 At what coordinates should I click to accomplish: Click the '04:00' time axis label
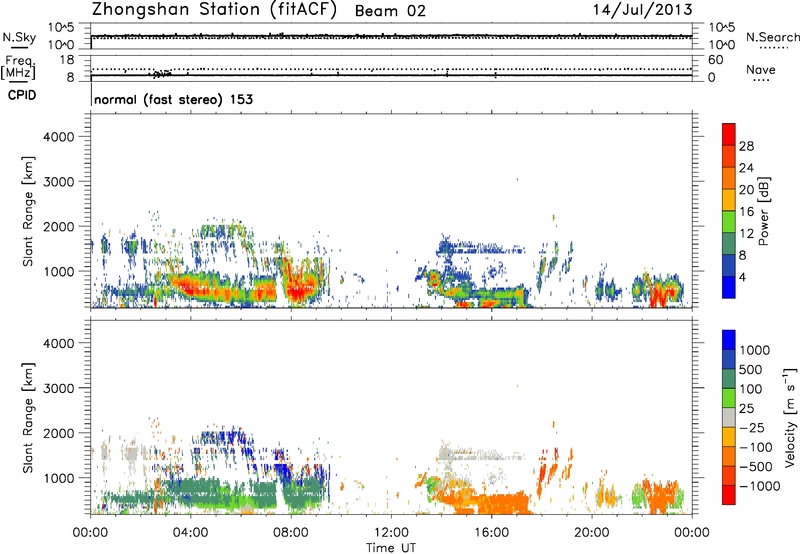click(190, 533)
